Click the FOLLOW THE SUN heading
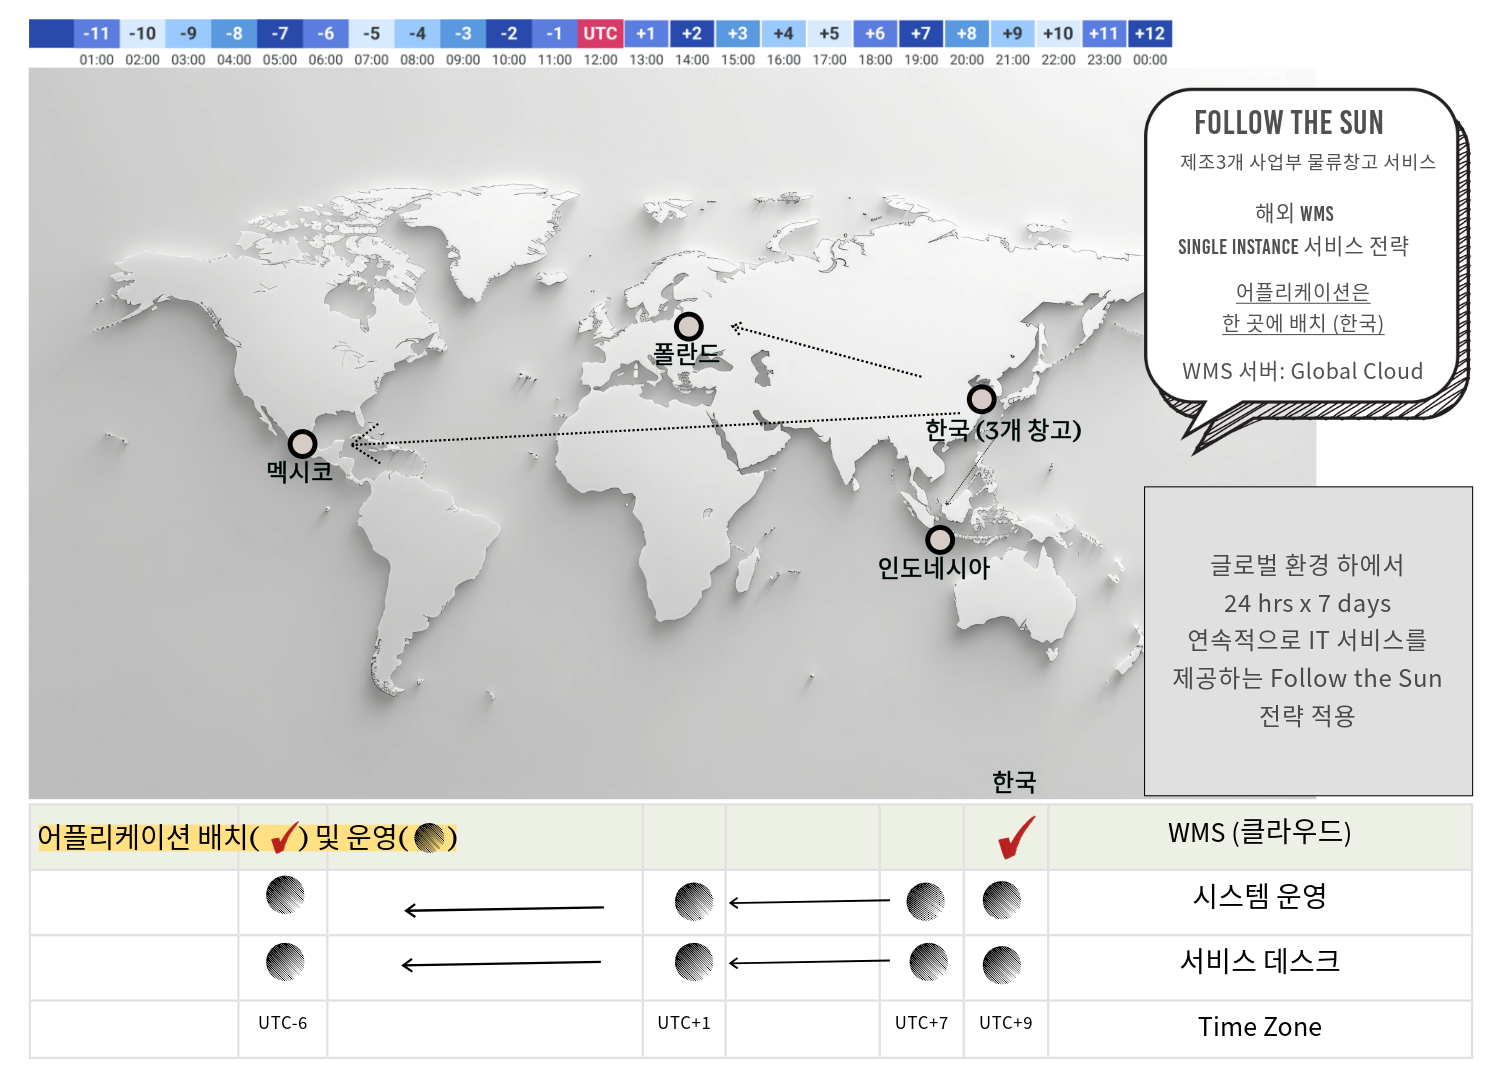This screenshot has width=1500, height=1080. click(1288, 123)
